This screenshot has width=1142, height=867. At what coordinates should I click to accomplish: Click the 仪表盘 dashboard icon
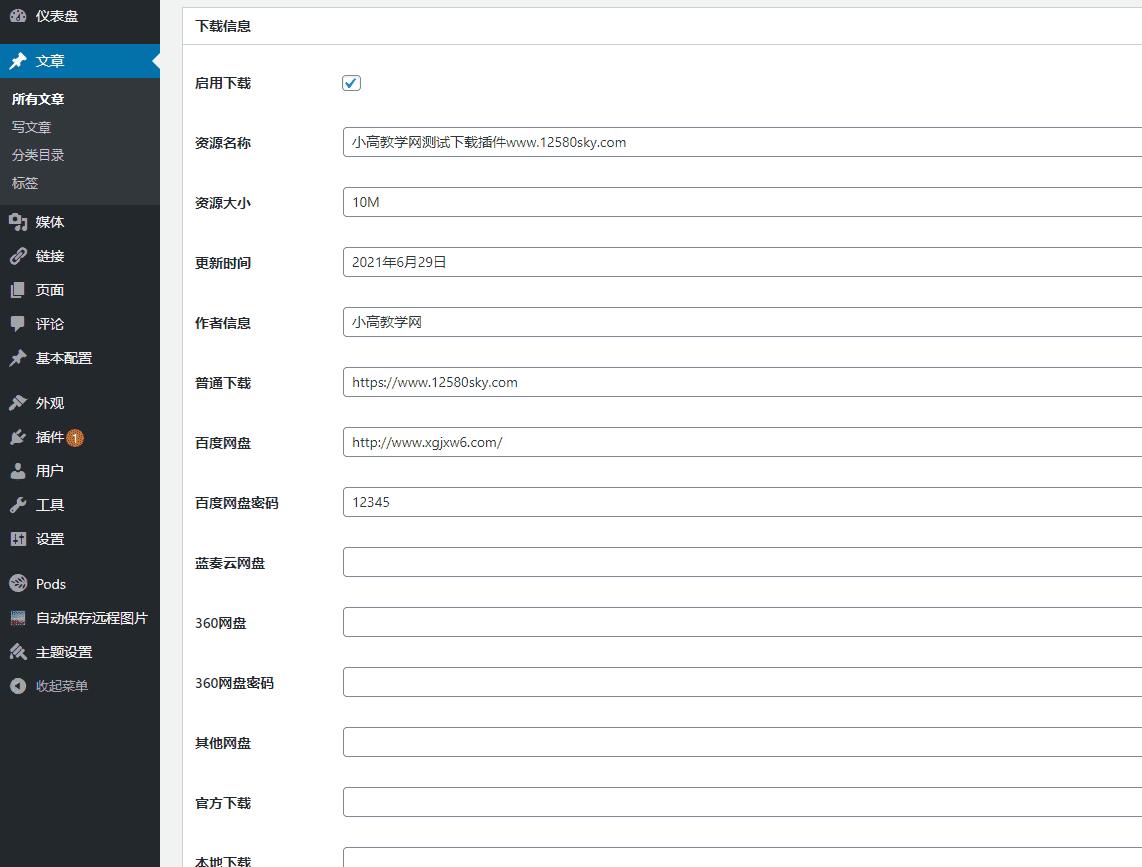coord(18,16)
